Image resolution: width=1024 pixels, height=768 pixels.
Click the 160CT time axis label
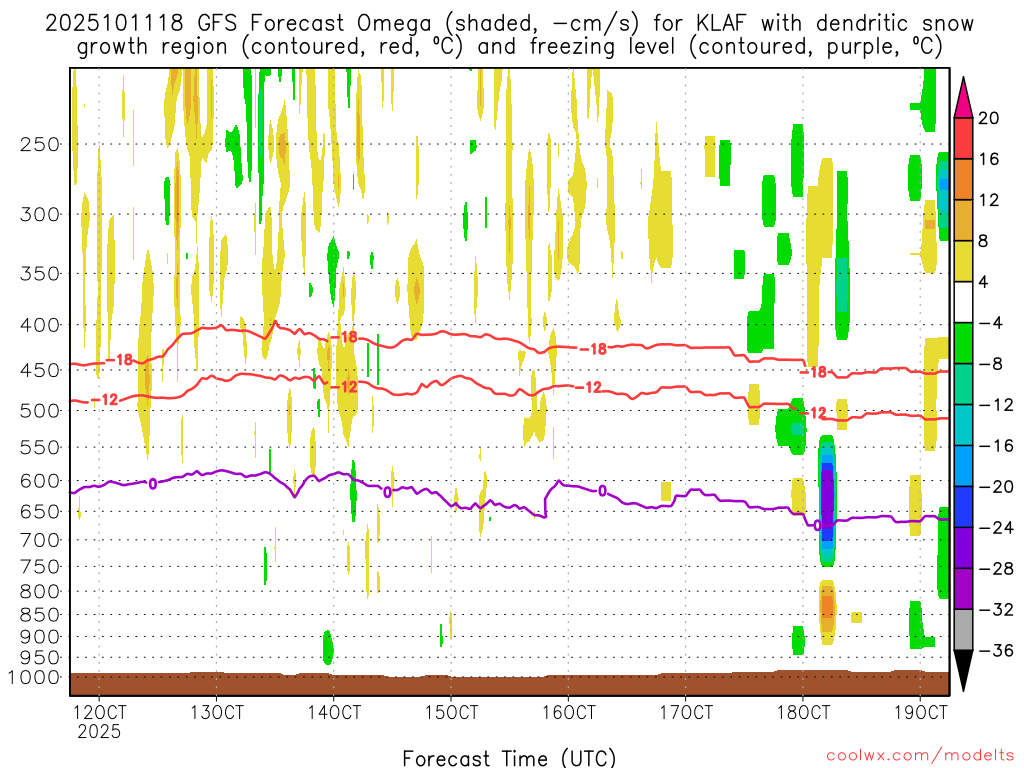(568, 711)
